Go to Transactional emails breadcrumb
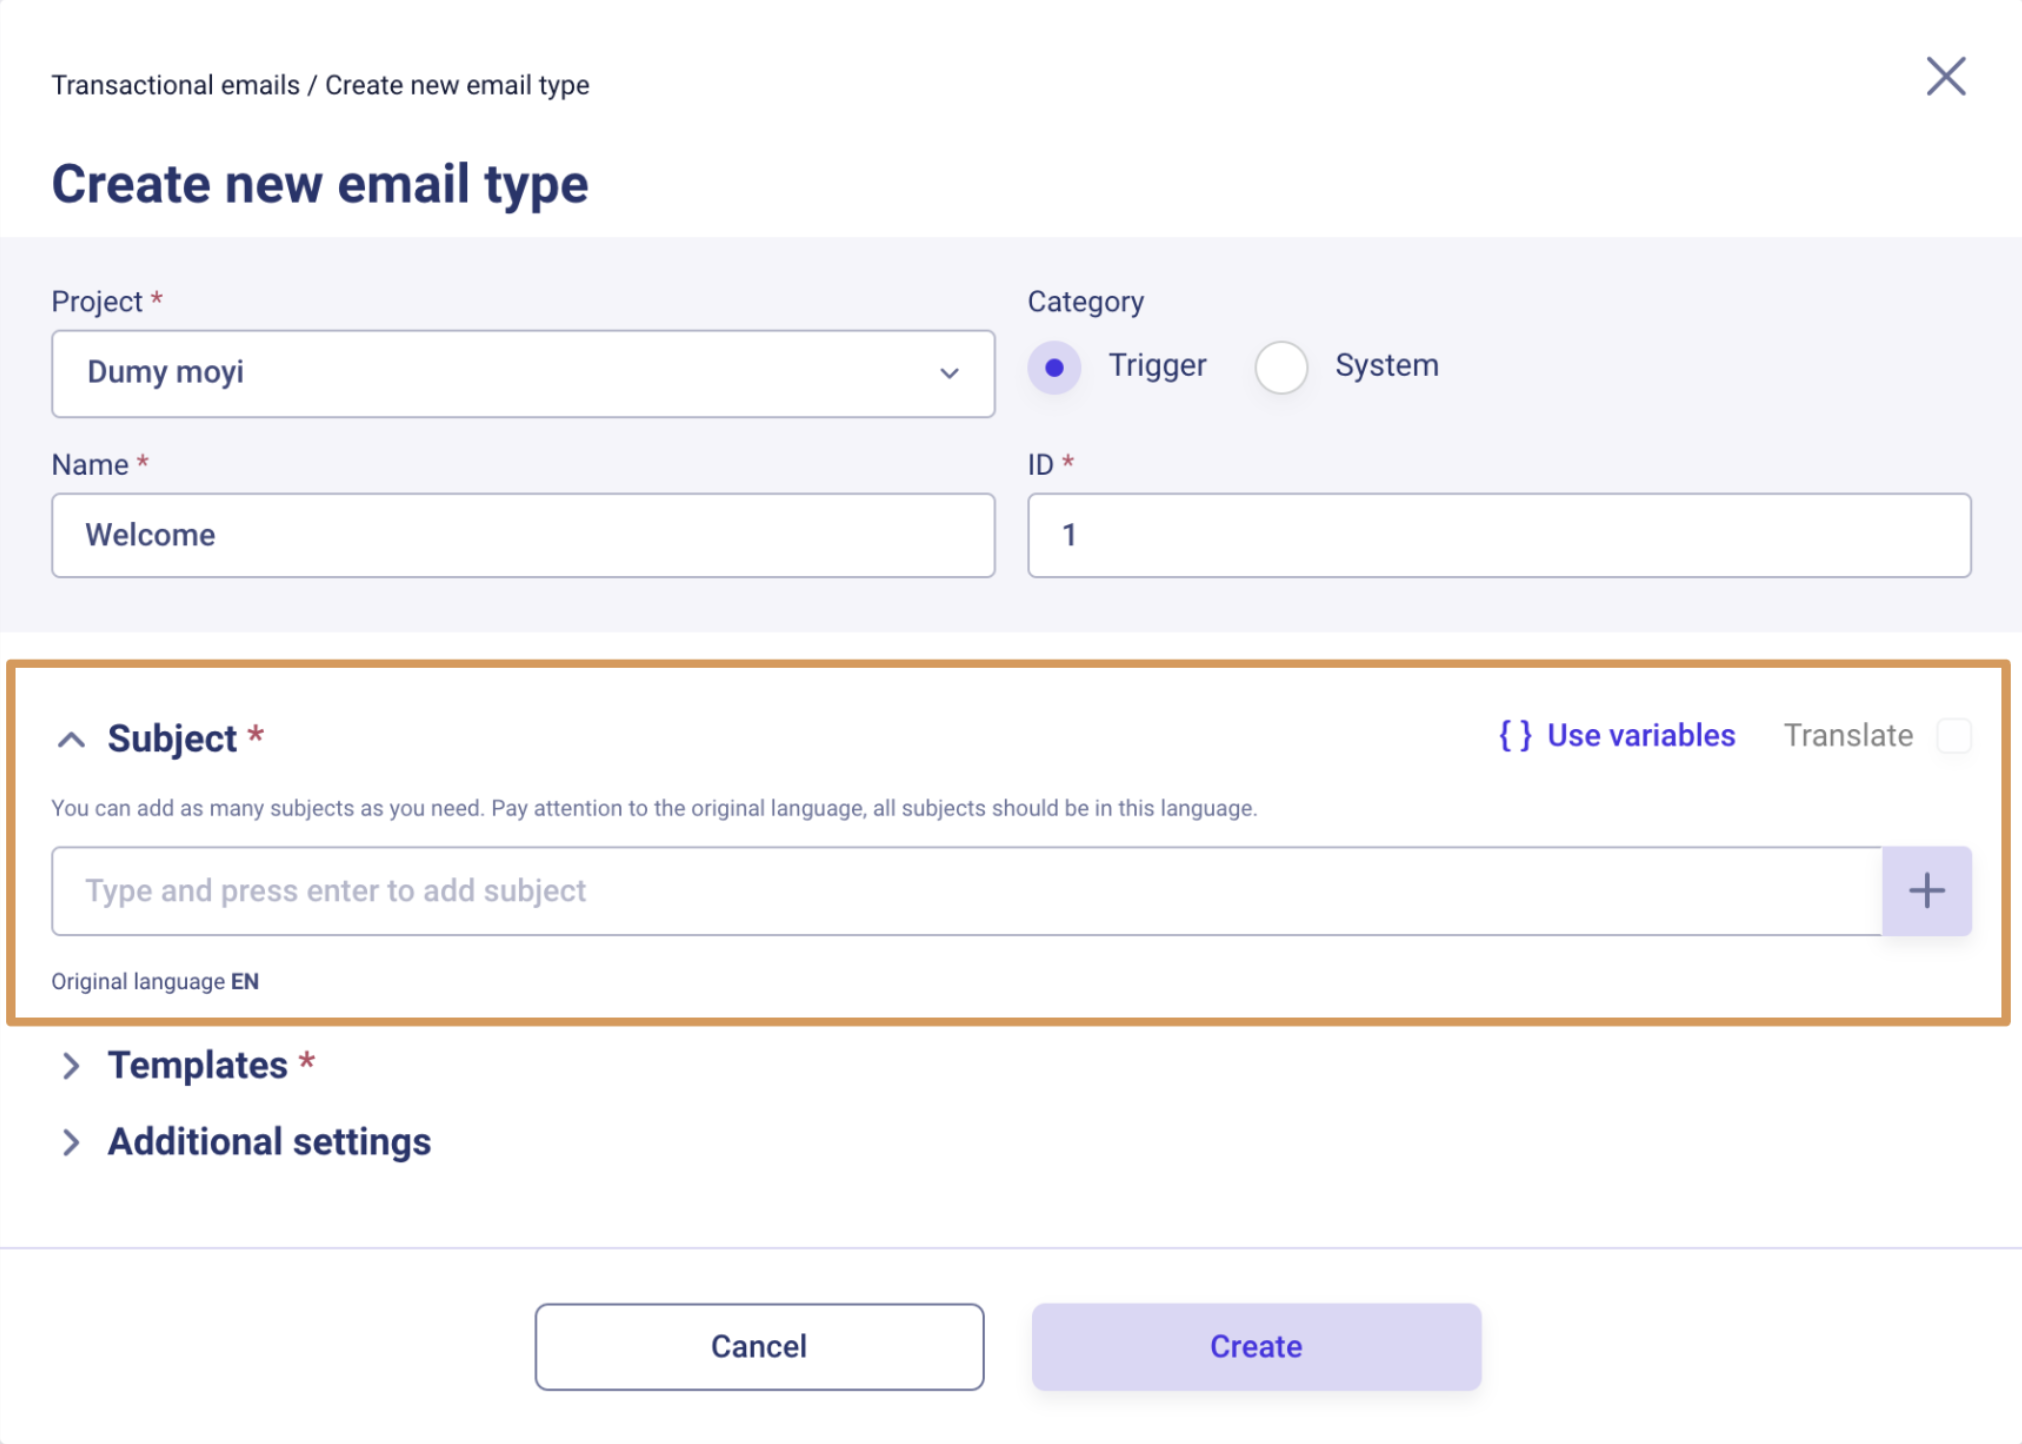Viewport: 2022px width, 1444px height. pyautogui.click(x=175, y=85)
